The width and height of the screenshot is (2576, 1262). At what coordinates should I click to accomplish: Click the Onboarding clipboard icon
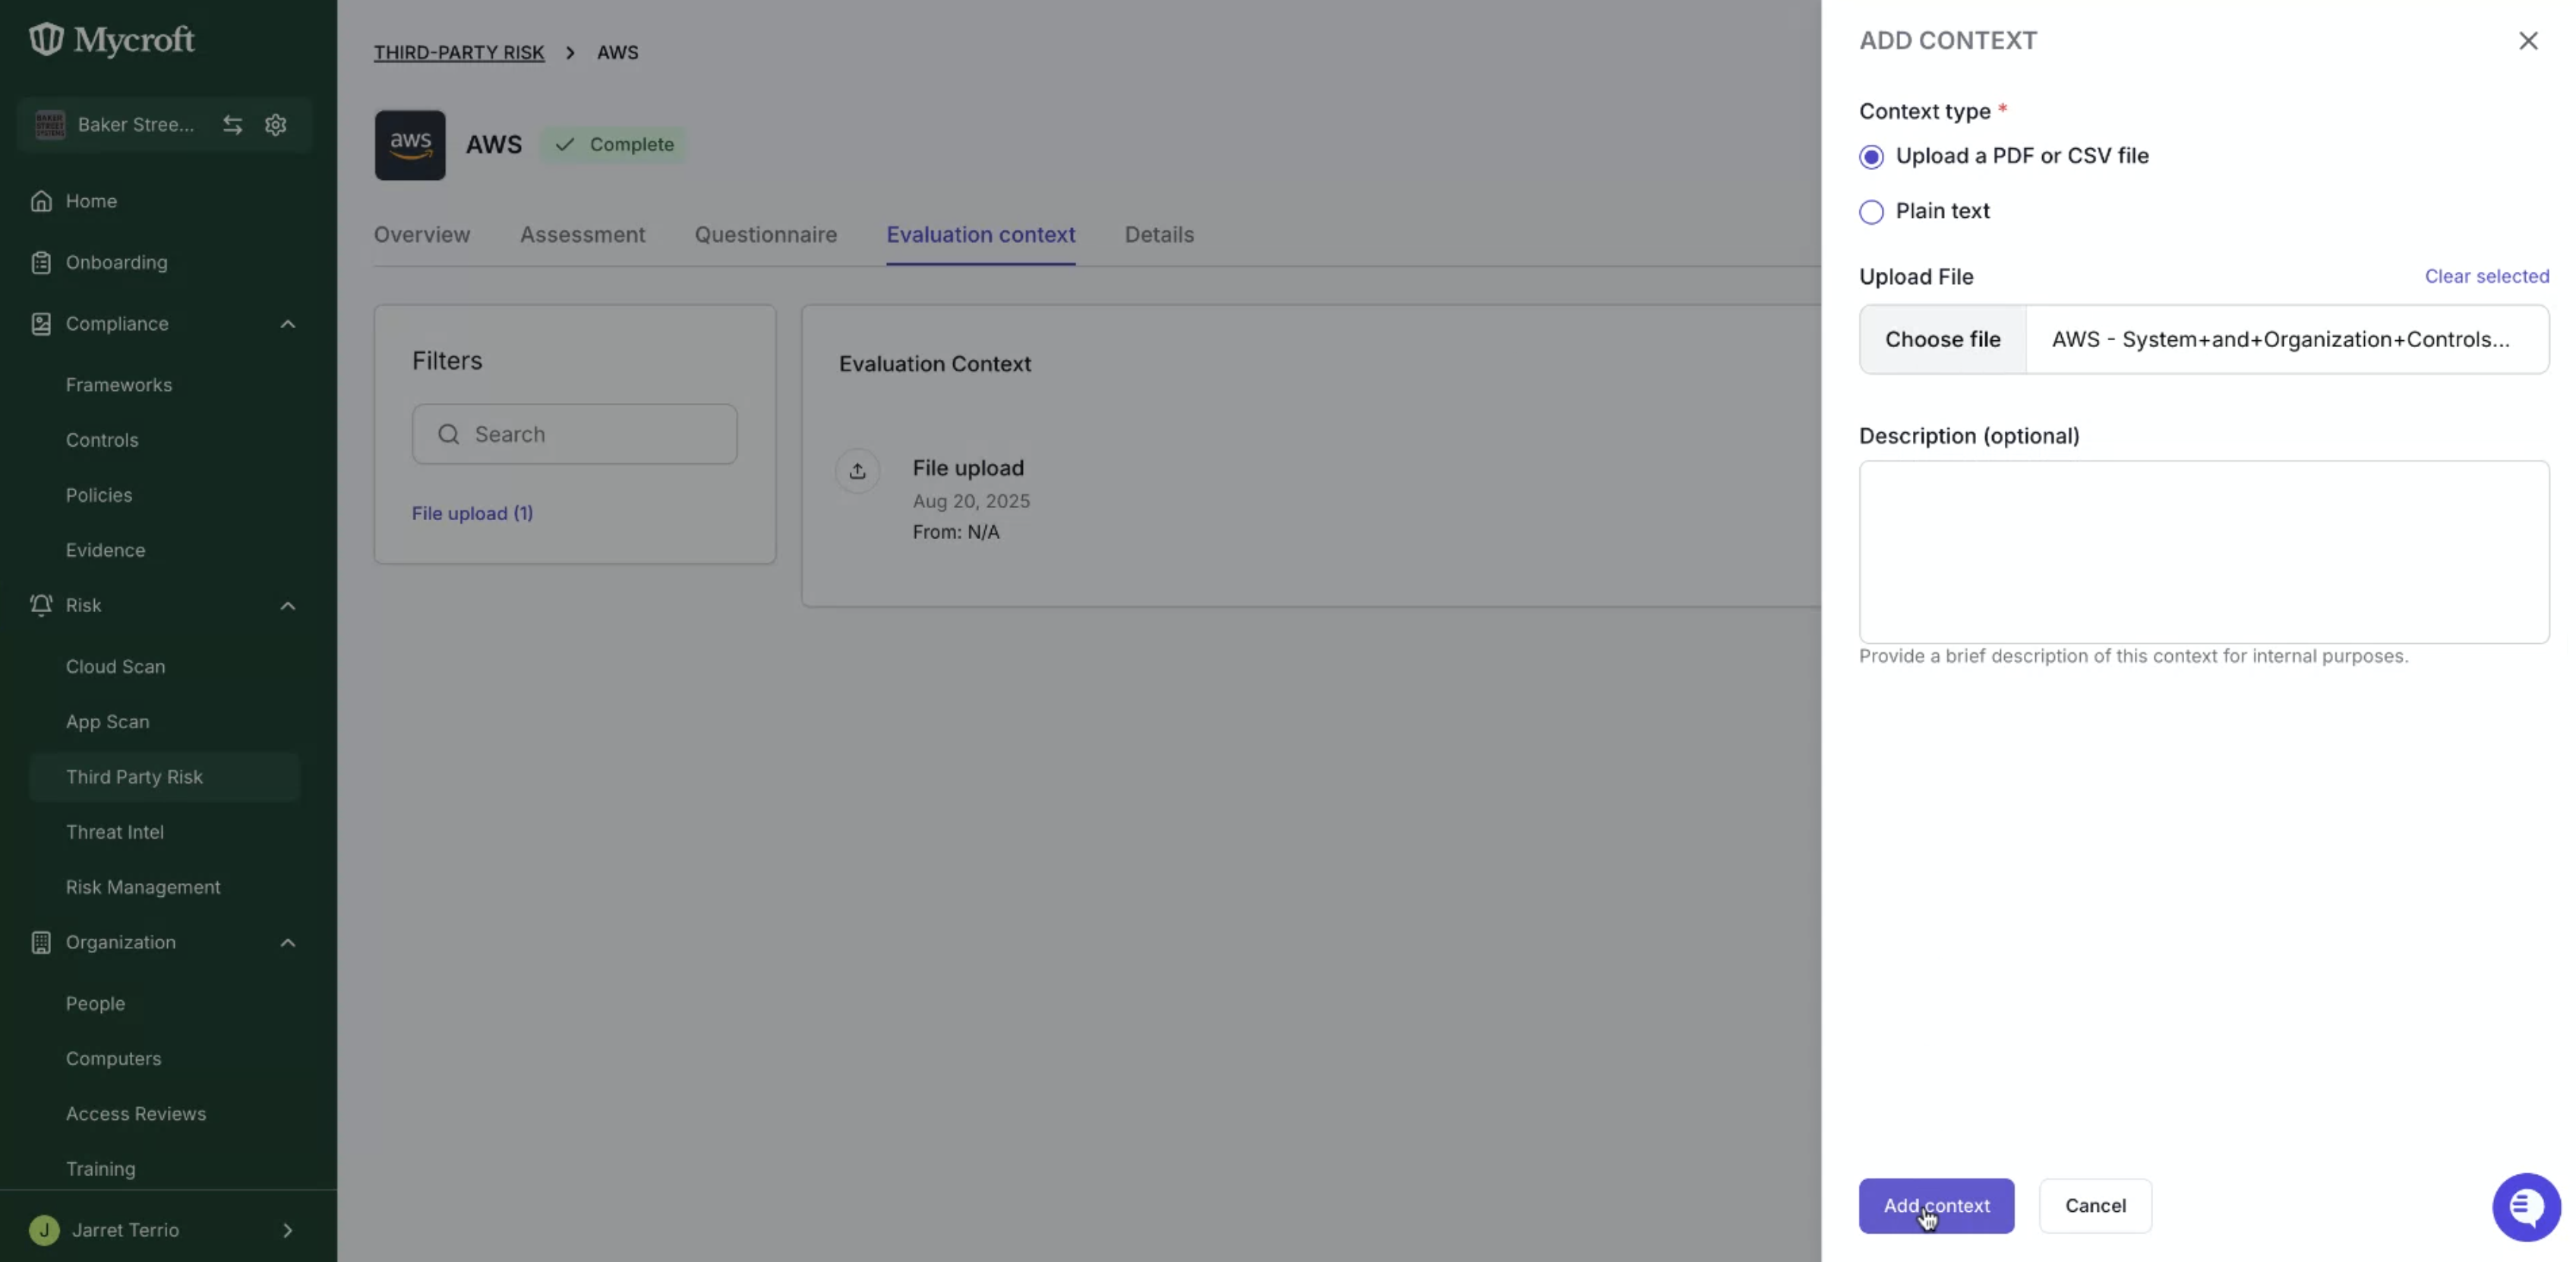[x=41, y=262]
